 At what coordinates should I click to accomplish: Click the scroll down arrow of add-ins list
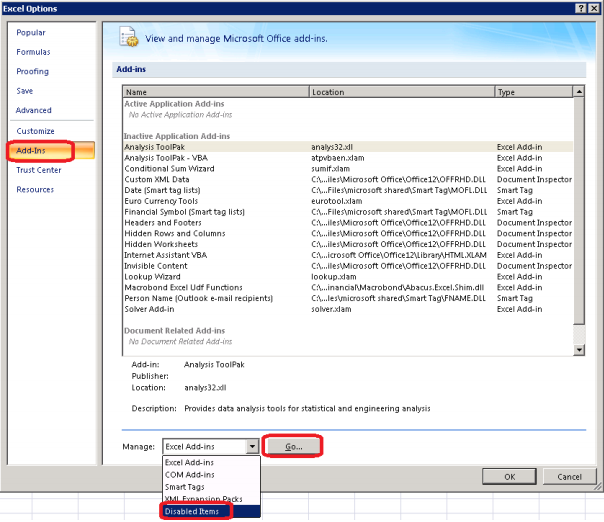[x=579, y=350]
